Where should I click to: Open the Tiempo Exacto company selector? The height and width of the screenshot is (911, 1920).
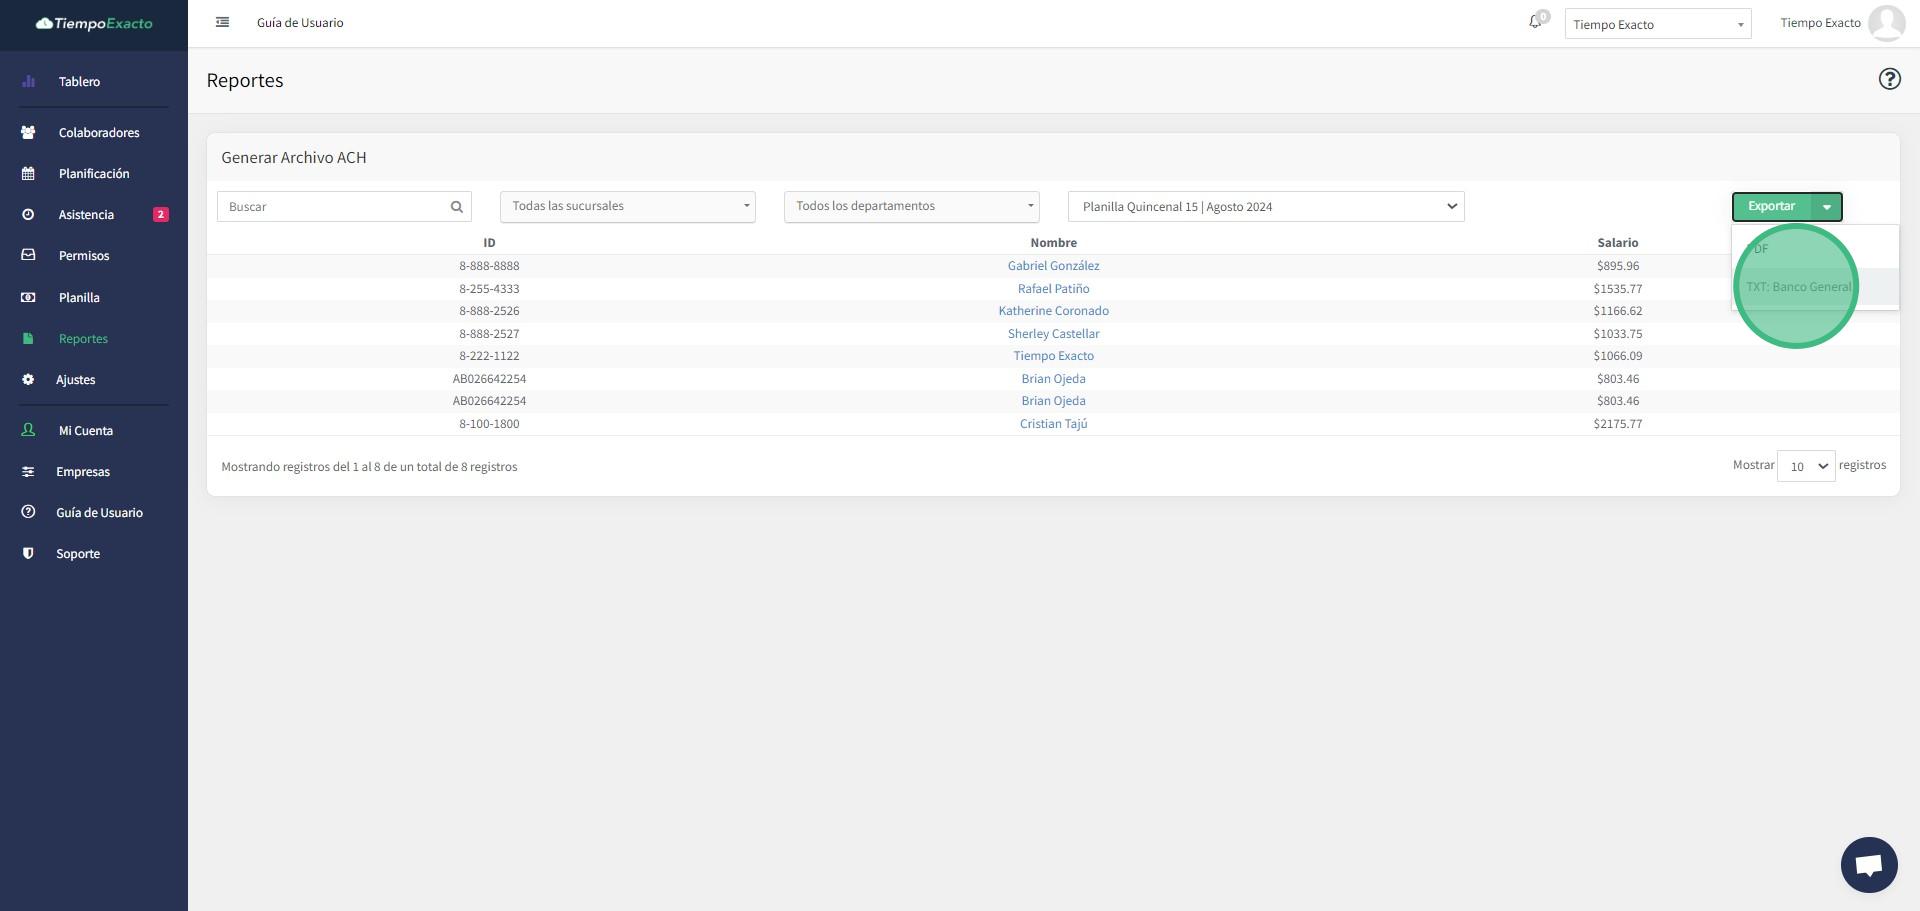coord(1657,24)
